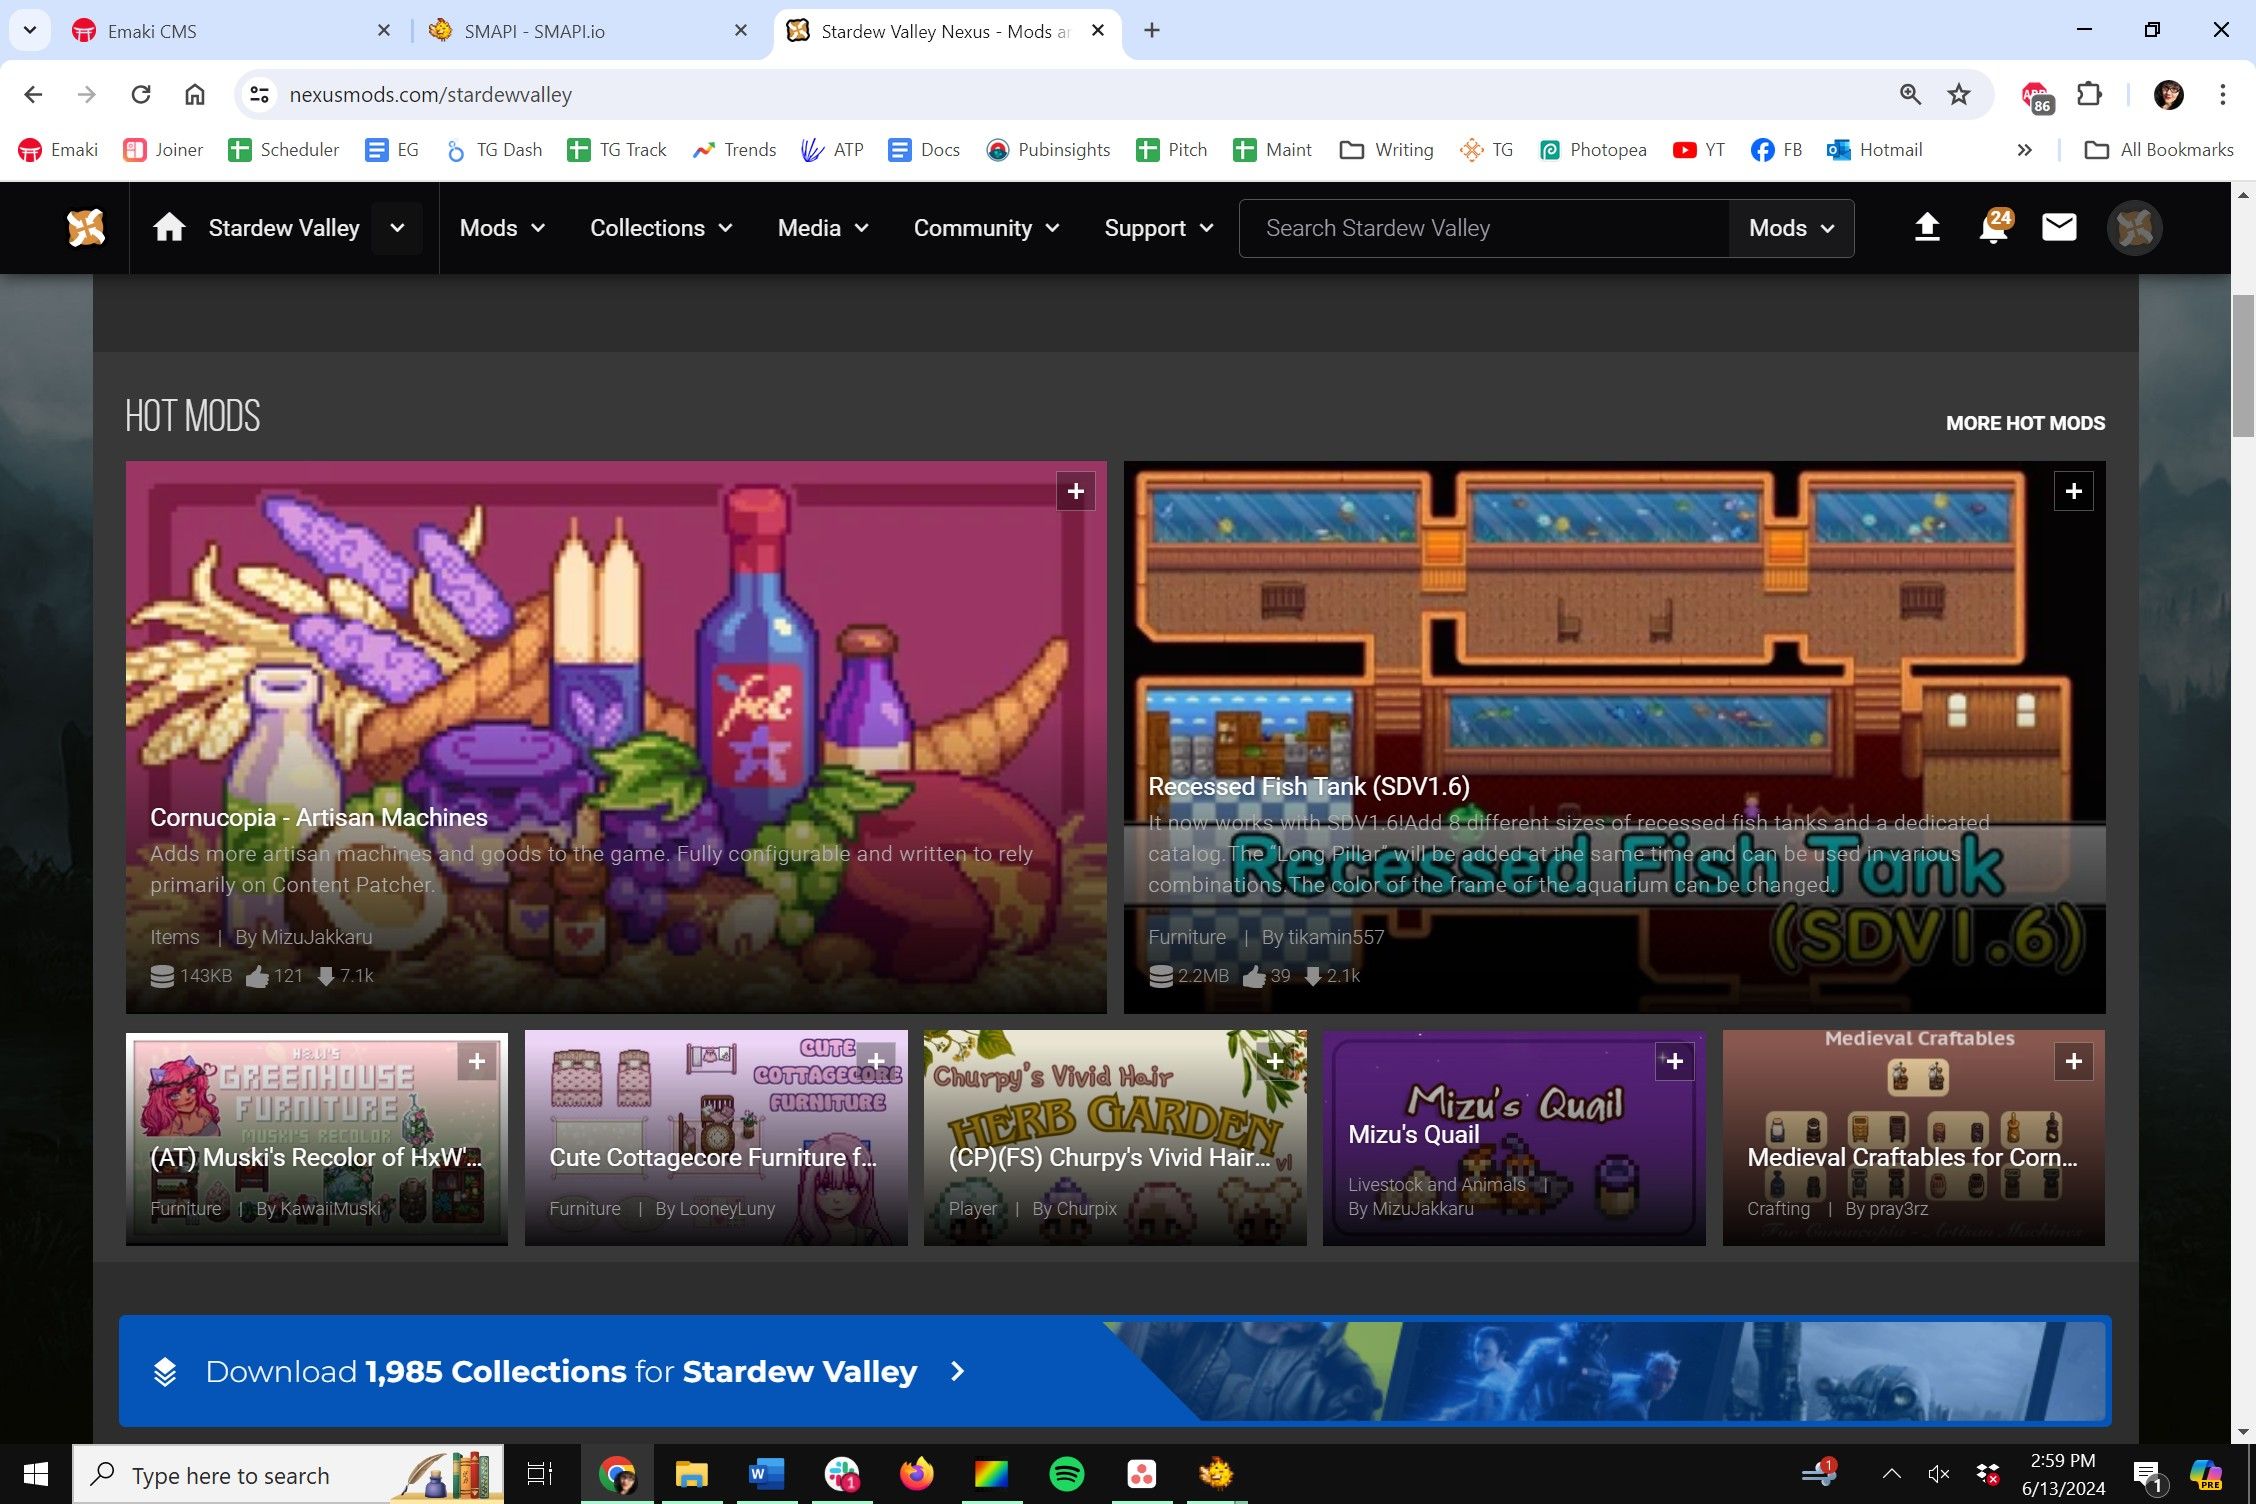The width and height of the screenshot is (2256, 1504).
Task: Show more bookmarks with the chevron
Action: (2024, 150)
